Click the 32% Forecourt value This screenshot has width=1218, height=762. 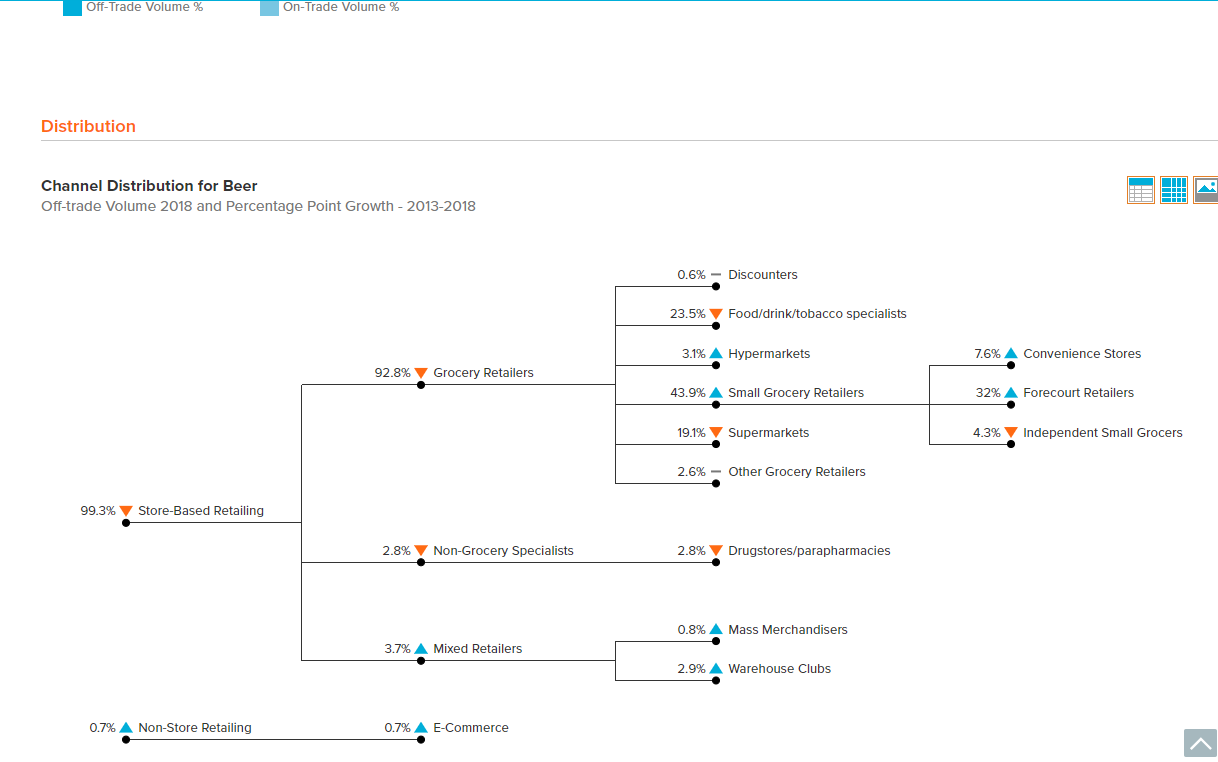pyautogui.click(x=988, y=393)
